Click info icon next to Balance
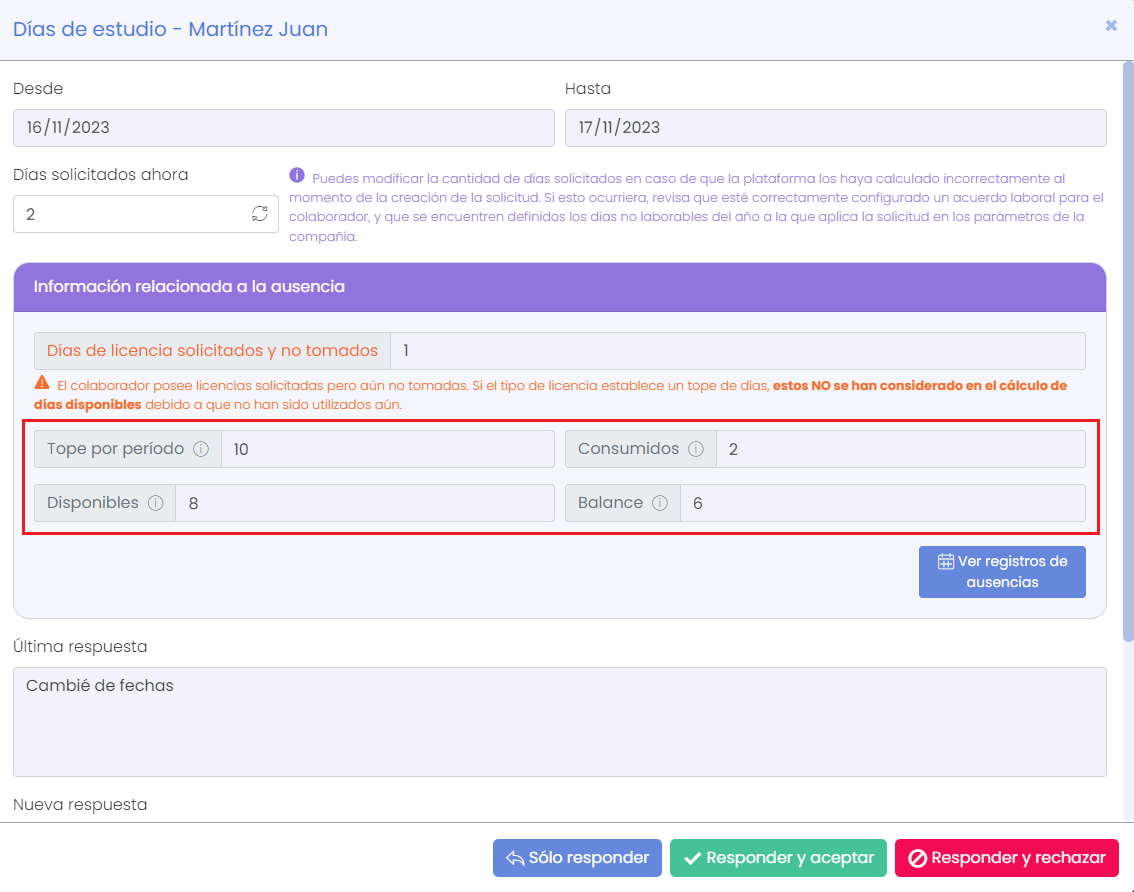Image resolution: width=1134 pixels, height=892 pixels. [x=660, y=503]
